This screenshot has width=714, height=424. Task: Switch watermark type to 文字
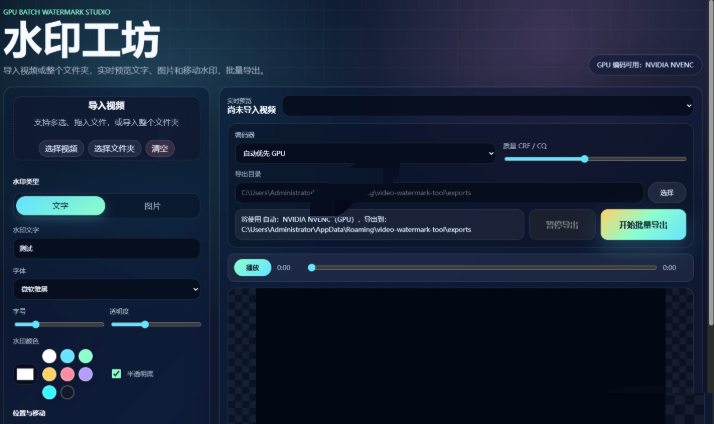tap(60, 206)
